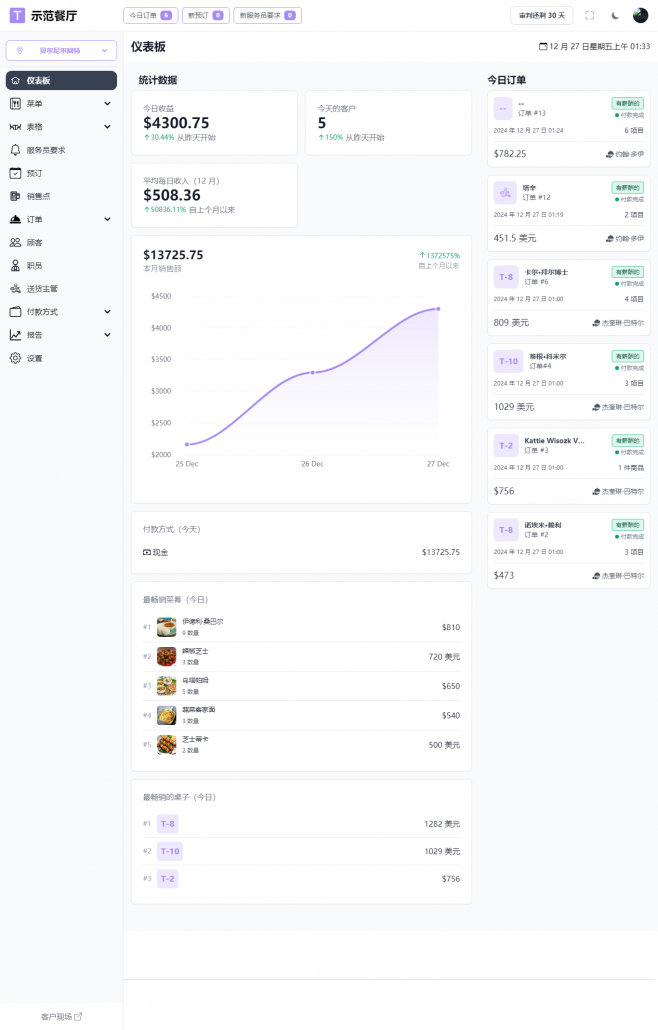Click the 送货主管 delivery icon
Screen dimensions: 658x1030
pos(15,289)
